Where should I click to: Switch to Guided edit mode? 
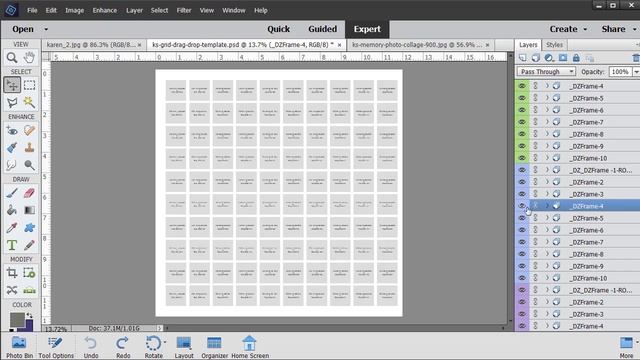click(x=322, y=29)
